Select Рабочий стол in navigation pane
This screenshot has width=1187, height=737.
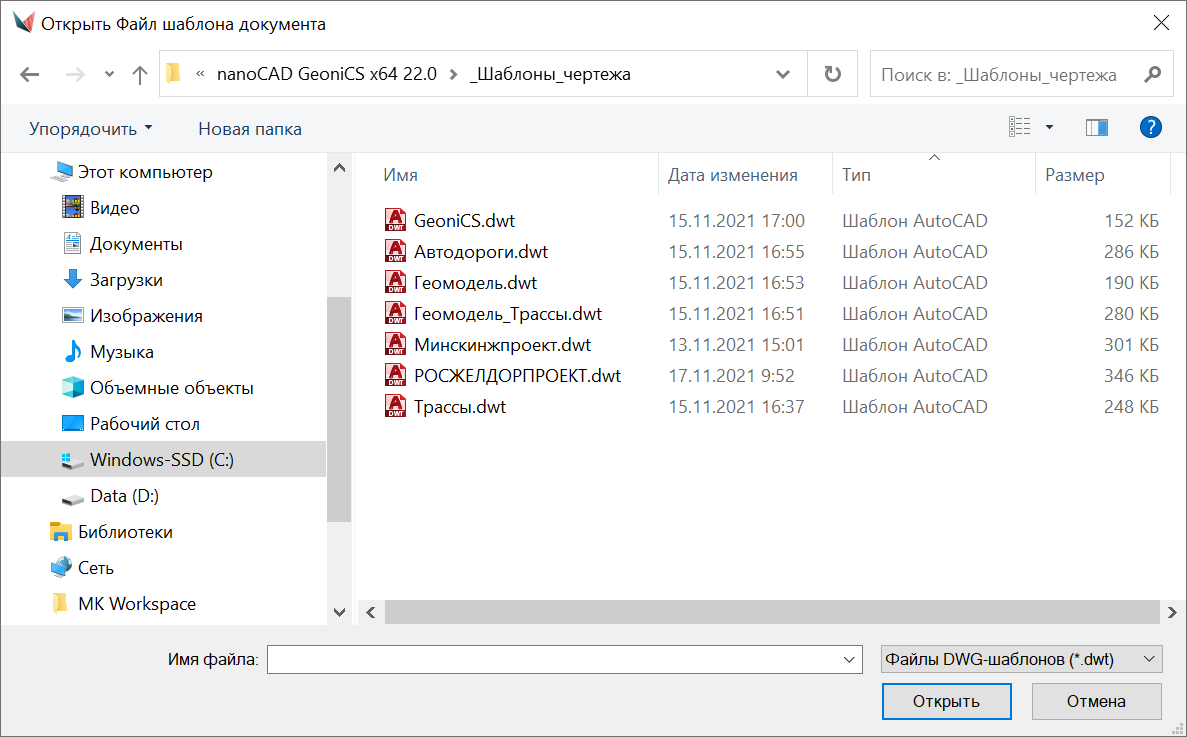pos(144,424)
